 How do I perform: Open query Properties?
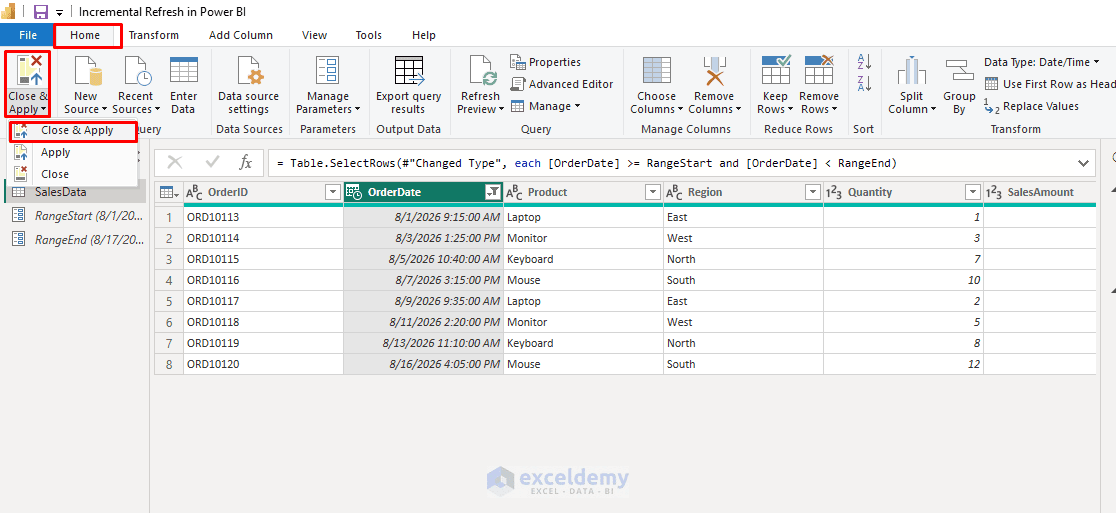(545, 62)
